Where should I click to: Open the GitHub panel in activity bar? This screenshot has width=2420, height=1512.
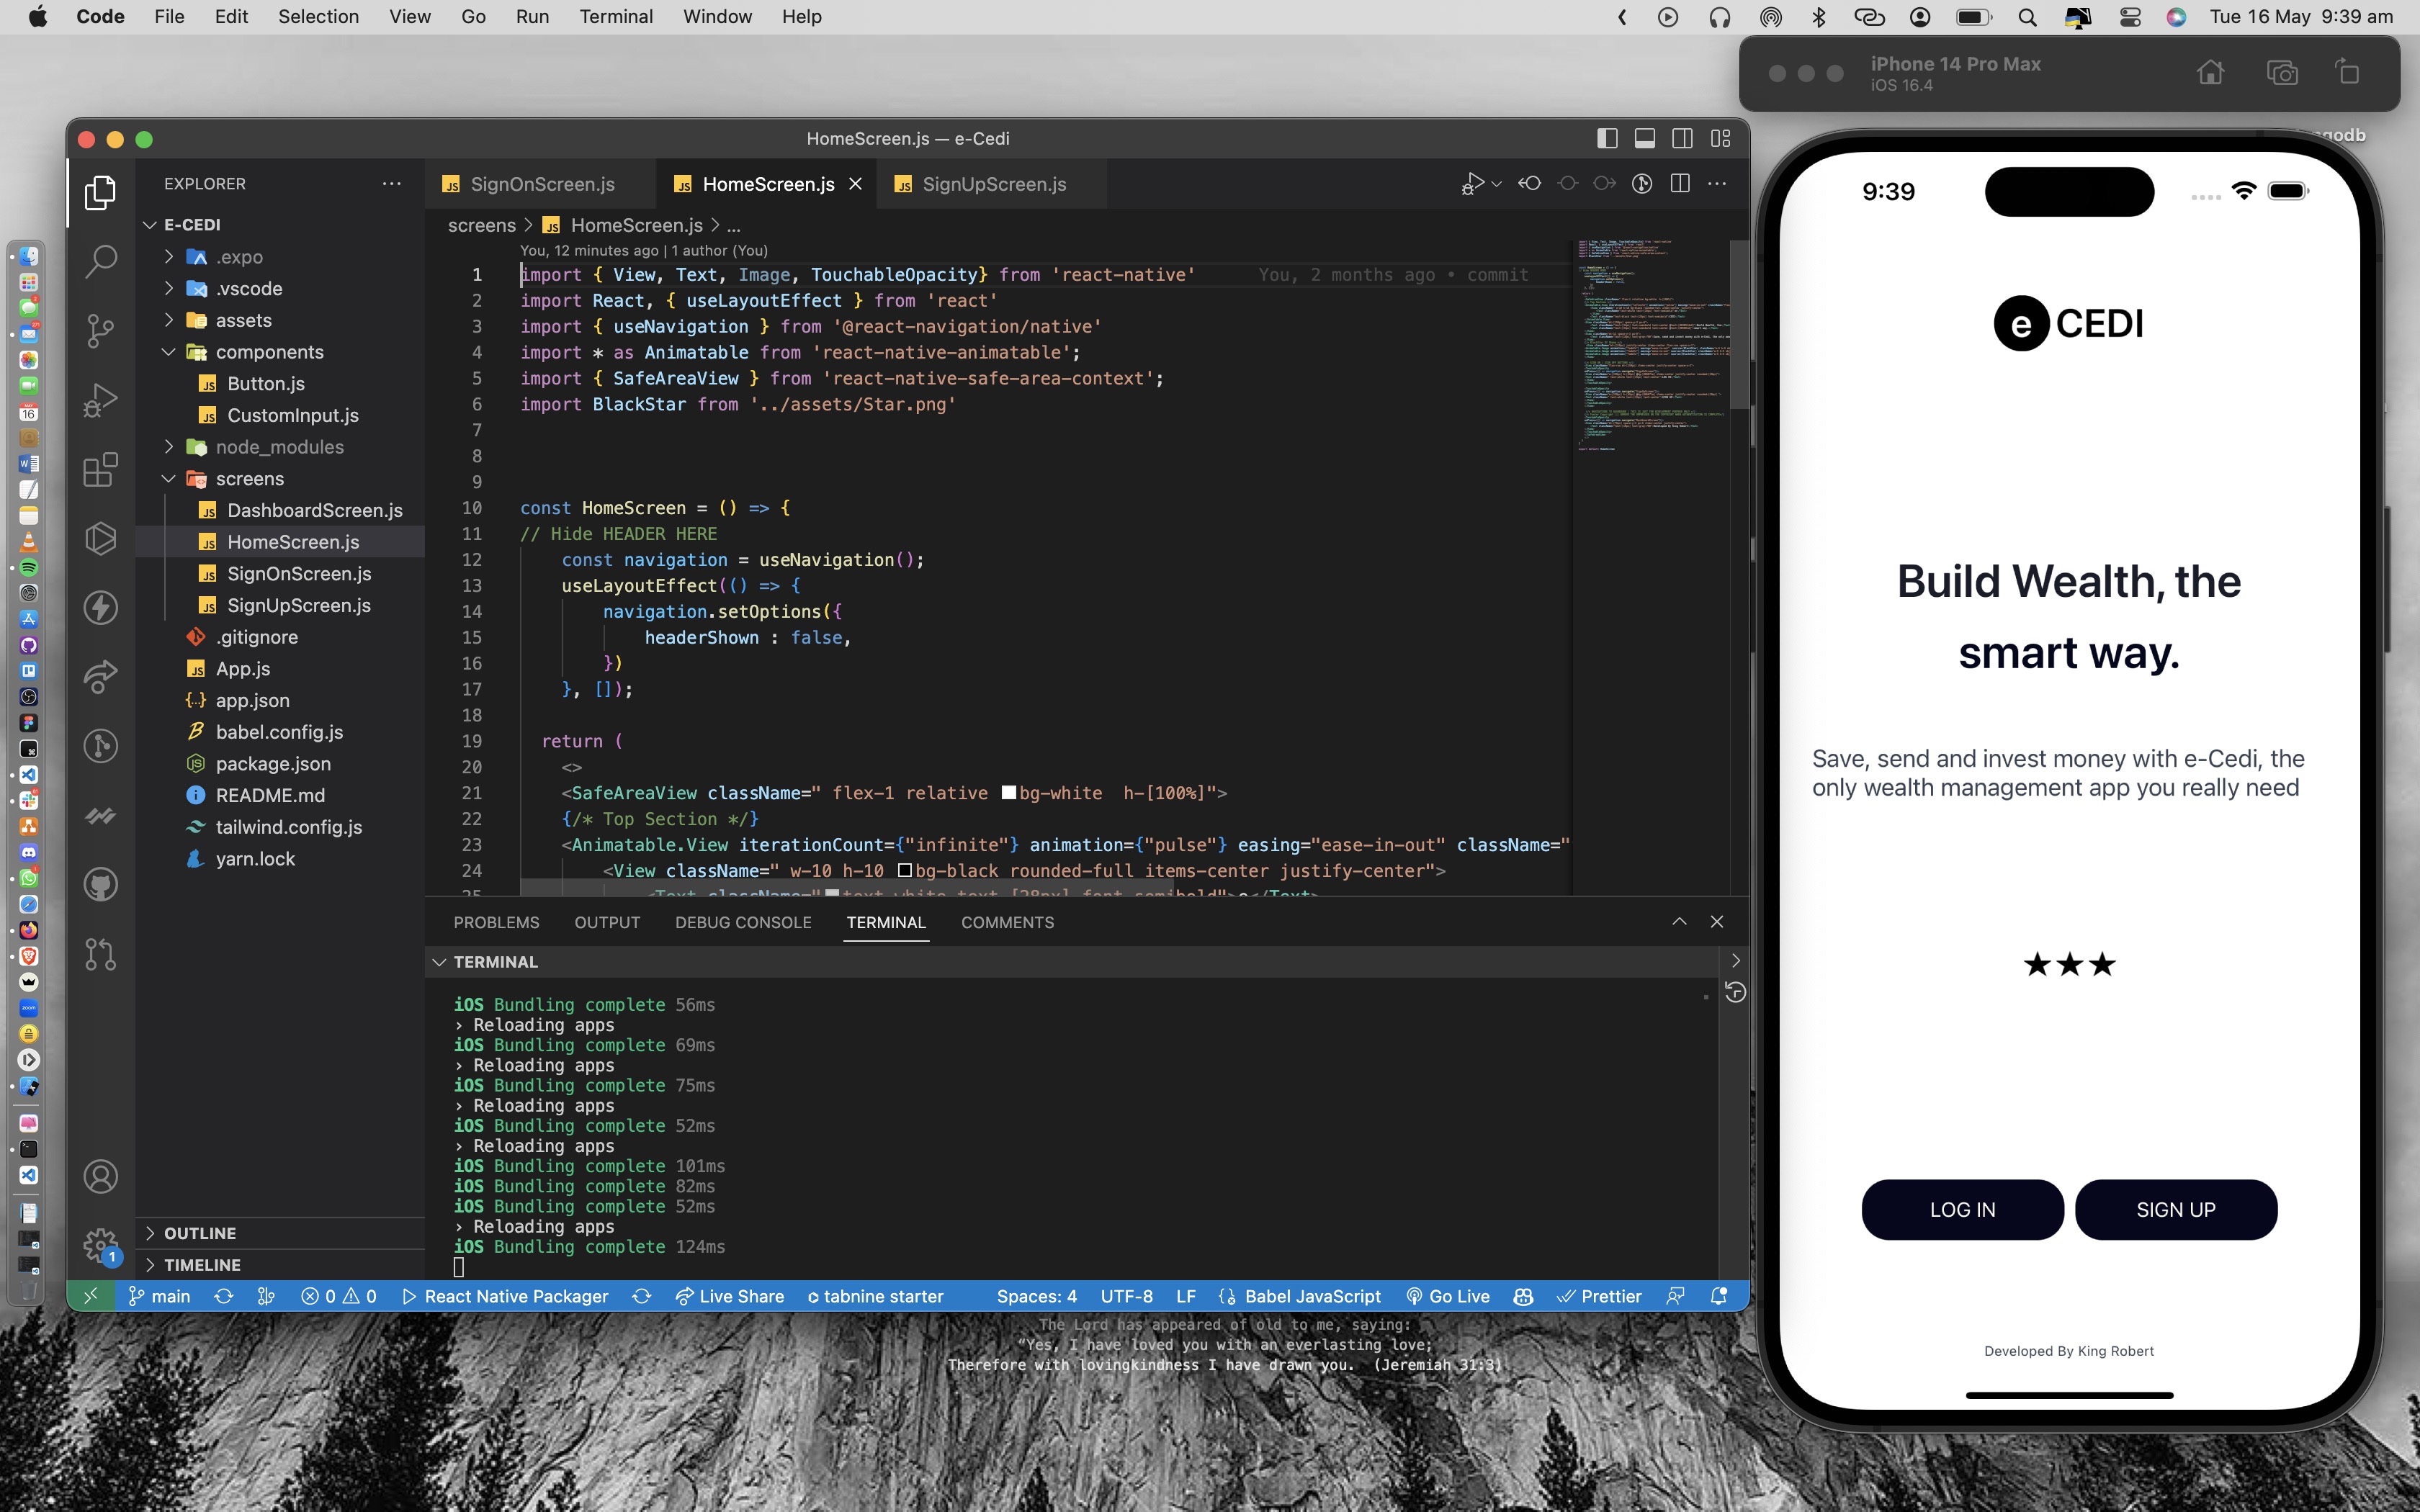click(x=100, y=884)
